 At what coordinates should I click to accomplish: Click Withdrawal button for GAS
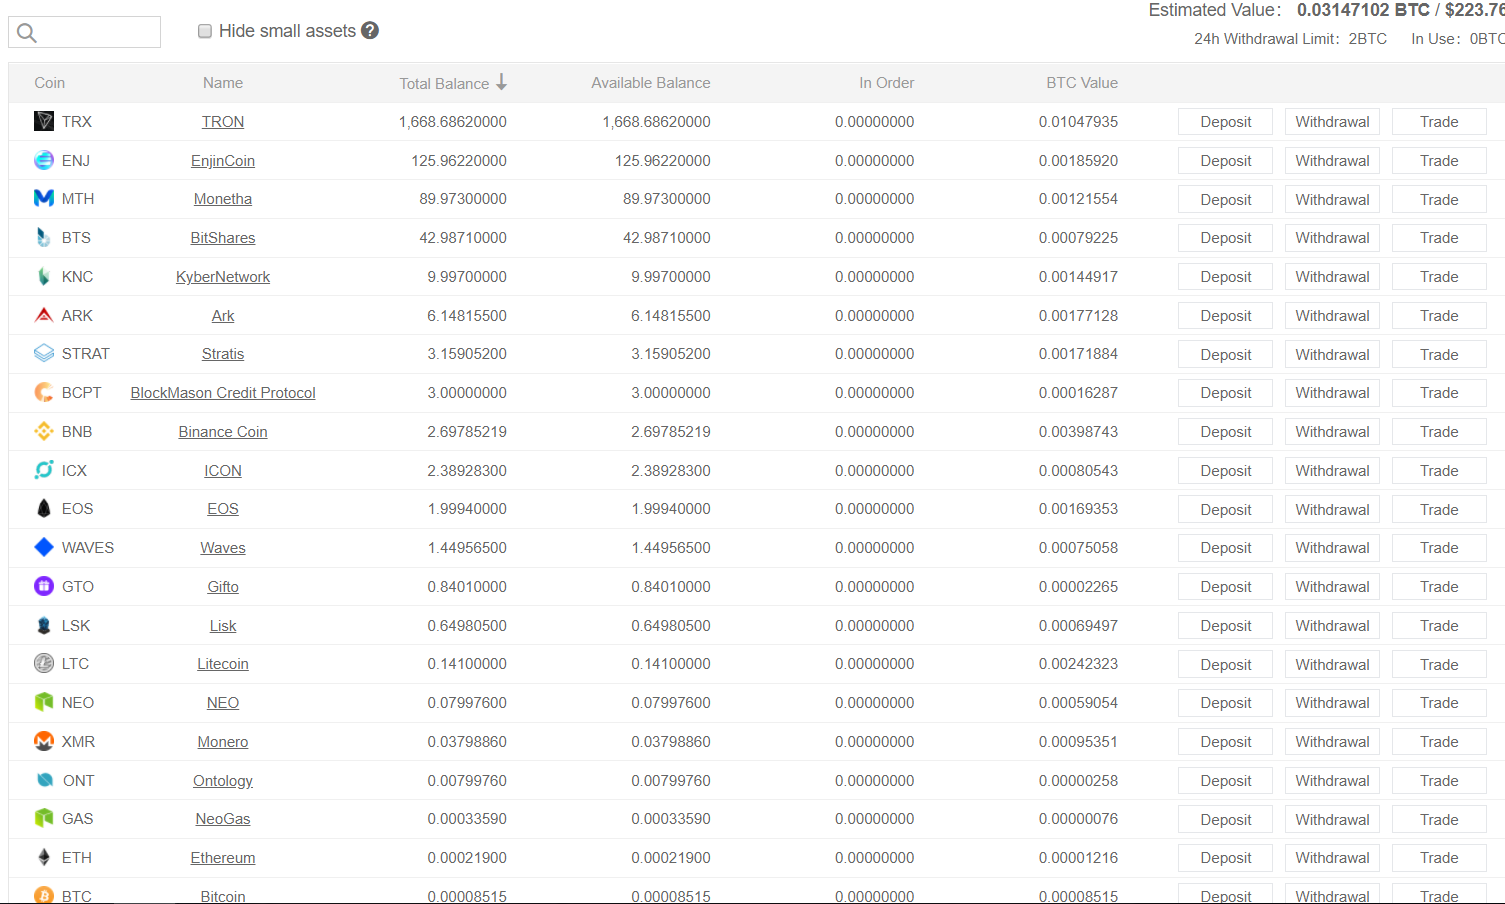(x=1332, y=819)
